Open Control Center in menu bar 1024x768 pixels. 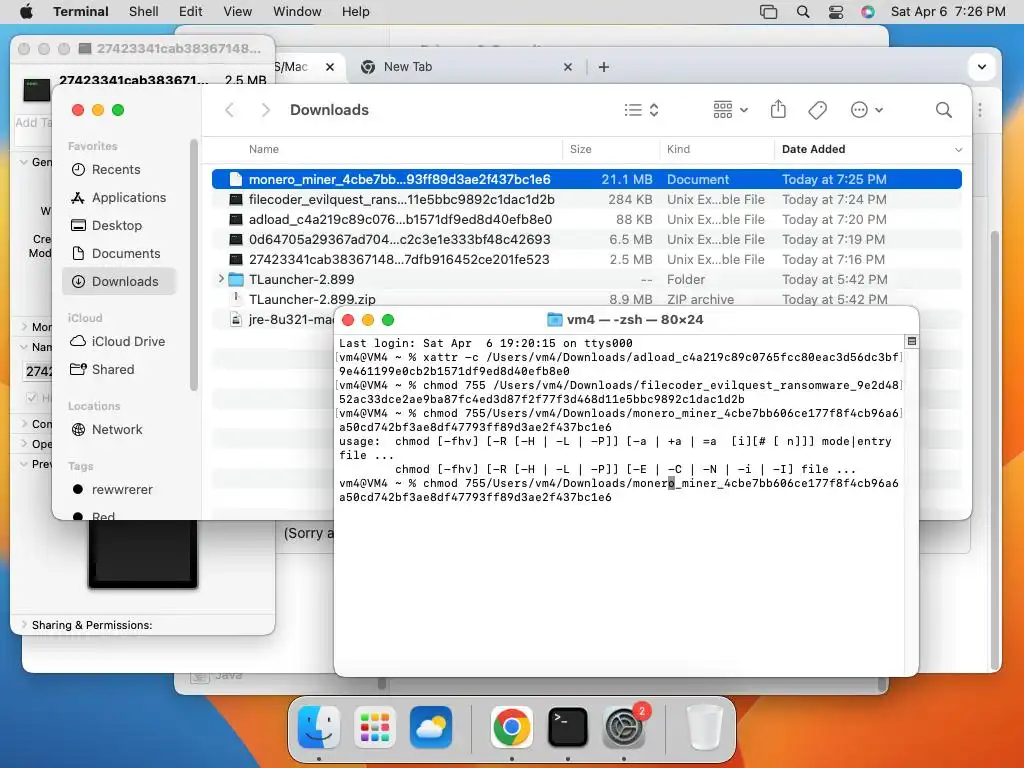tap(835, 11)
